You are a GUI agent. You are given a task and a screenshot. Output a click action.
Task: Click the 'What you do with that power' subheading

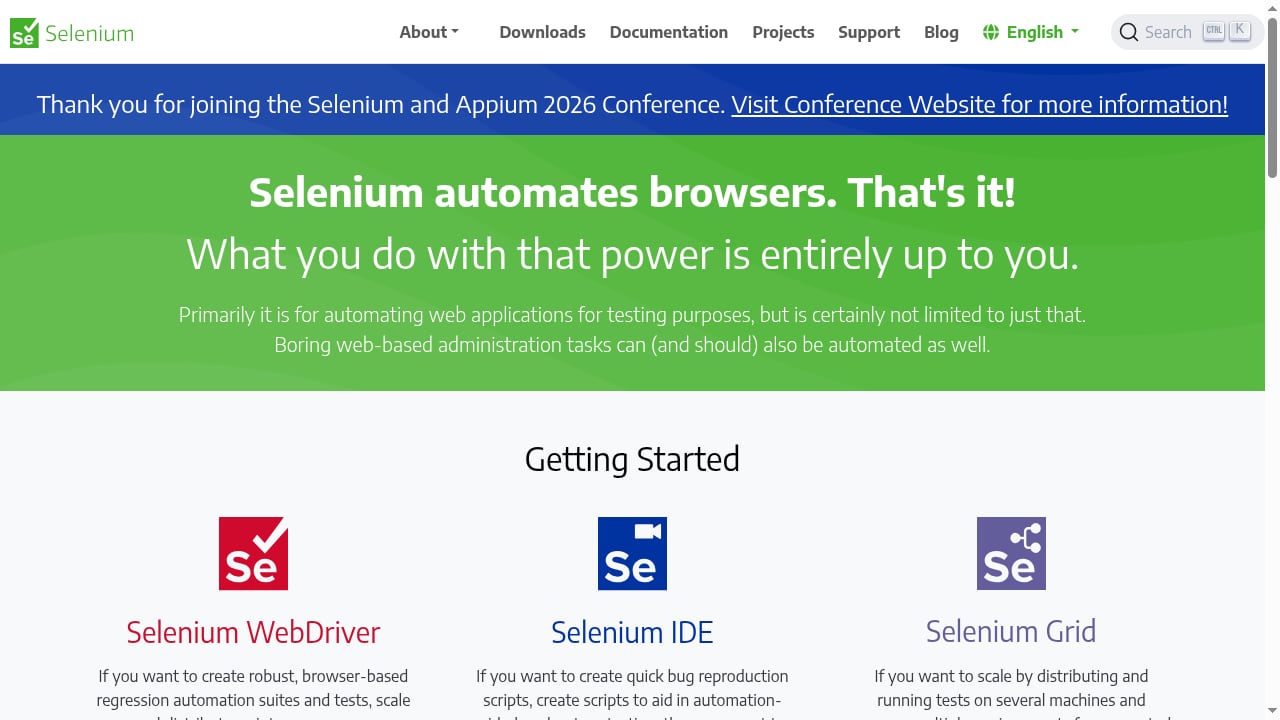[x=632, y=255]
